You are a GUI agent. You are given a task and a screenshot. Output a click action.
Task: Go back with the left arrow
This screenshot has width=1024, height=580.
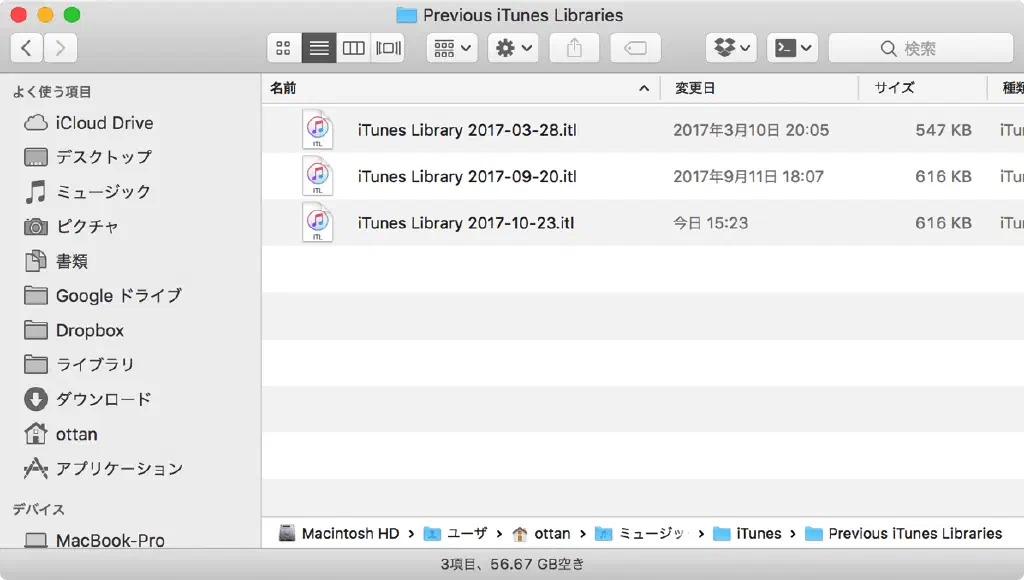coord(27,48)
